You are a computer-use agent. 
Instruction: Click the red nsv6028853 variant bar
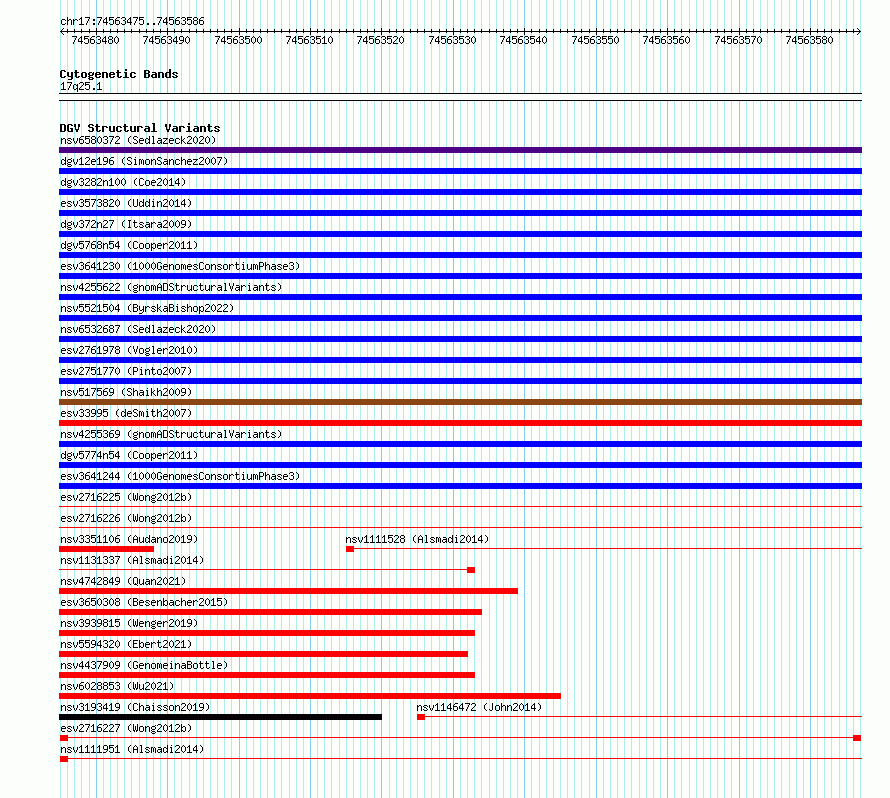310,696
